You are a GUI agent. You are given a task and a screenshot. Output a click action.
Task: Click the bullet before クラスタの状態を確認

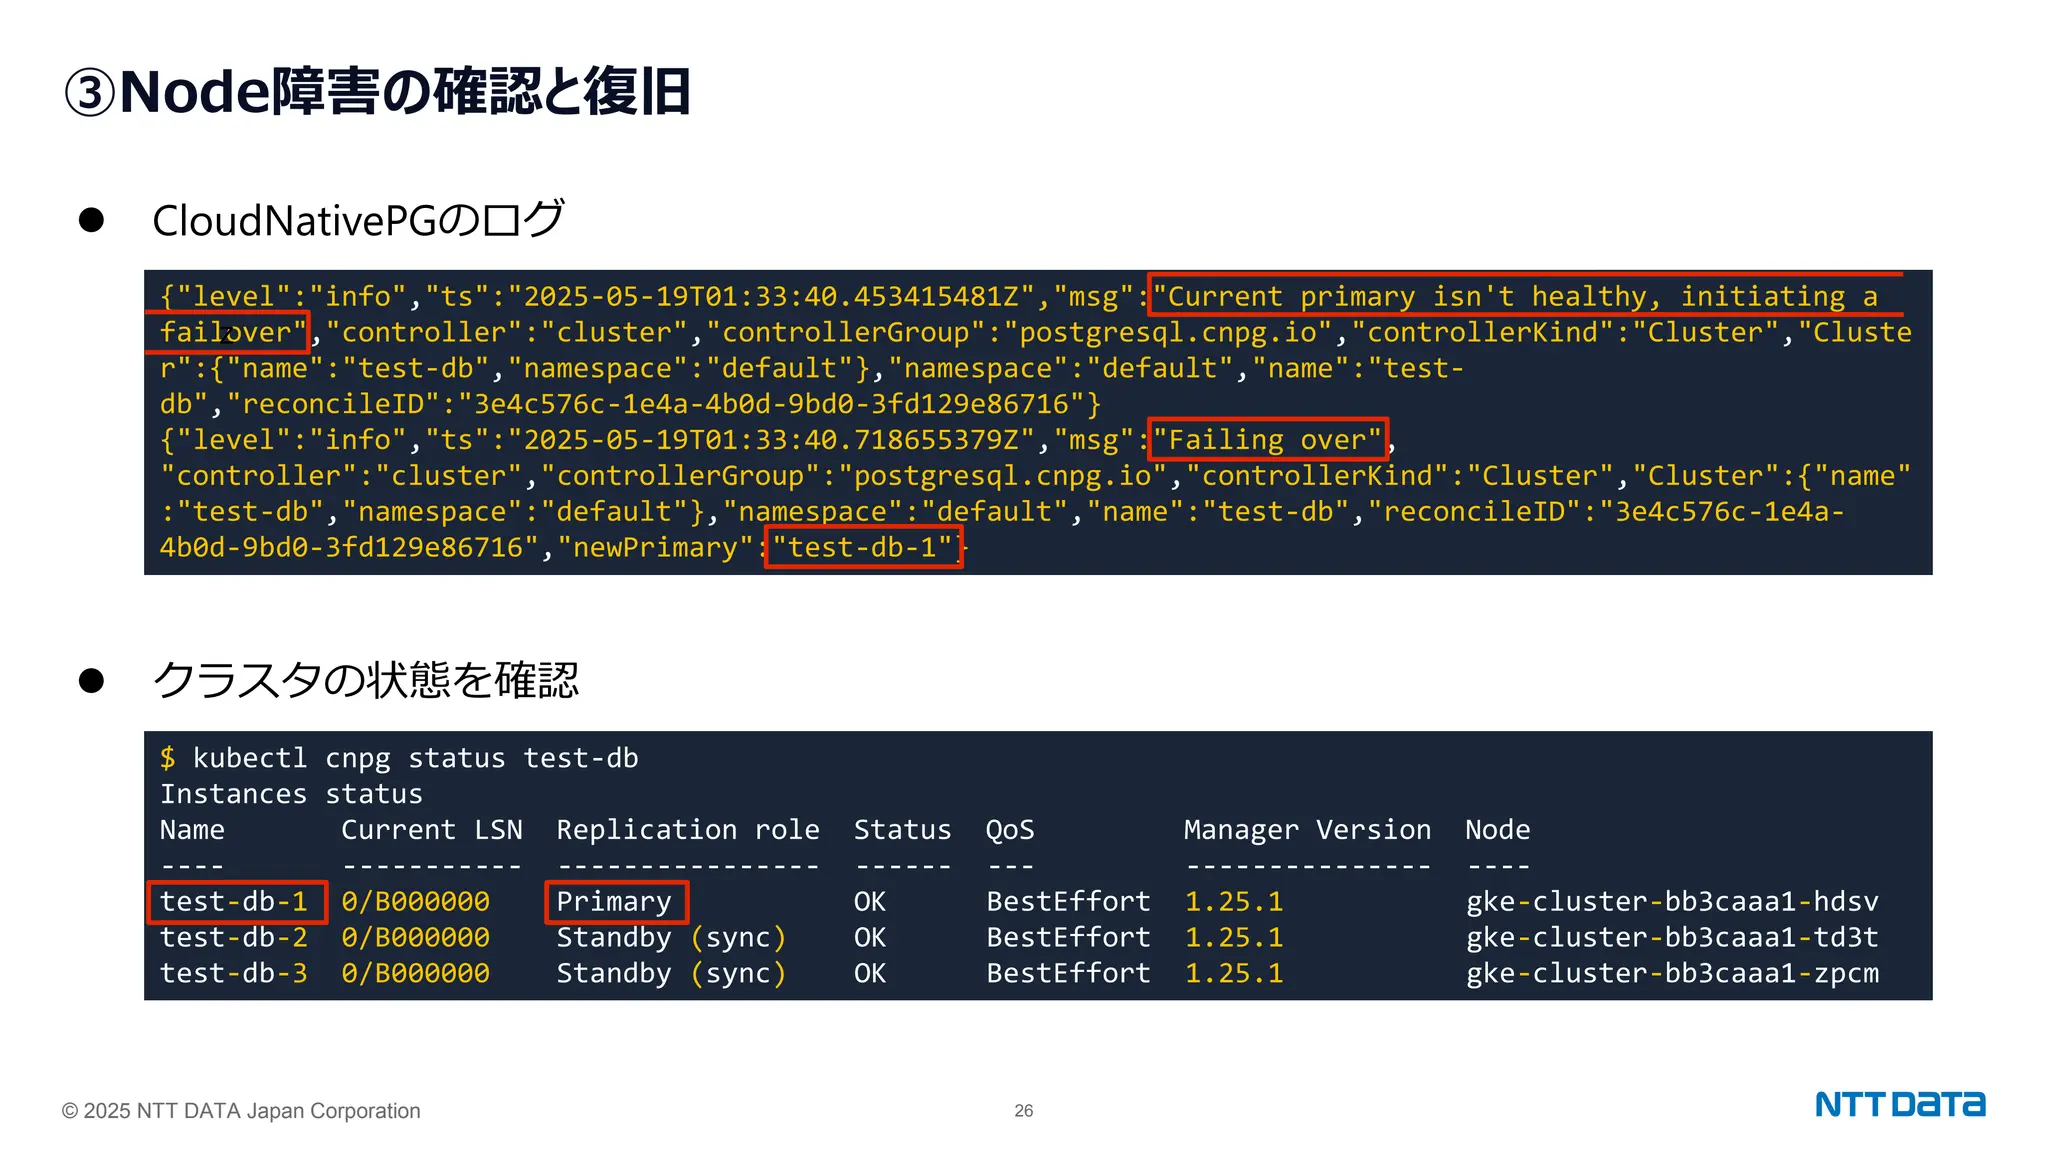pyautogui.click(x=91, y=681)
